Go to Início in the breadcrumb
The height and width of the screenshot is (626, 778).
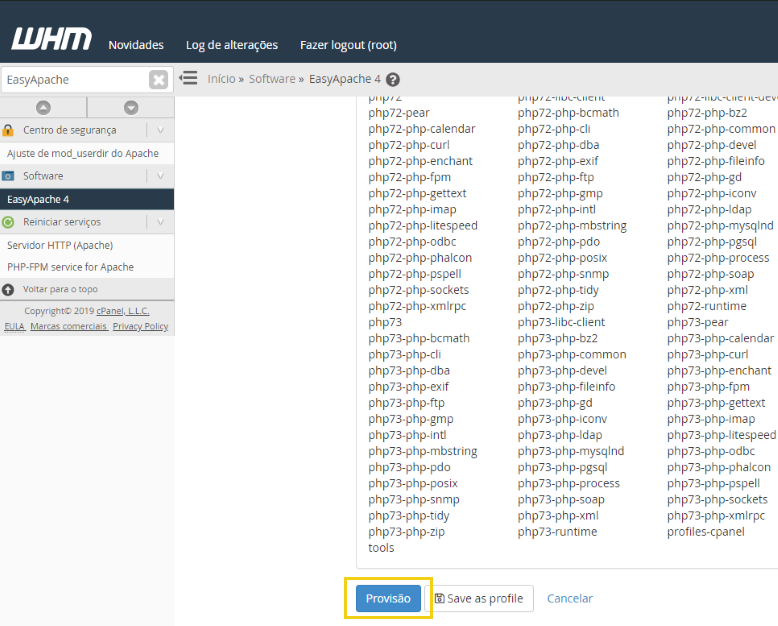(x=221, y=79)
